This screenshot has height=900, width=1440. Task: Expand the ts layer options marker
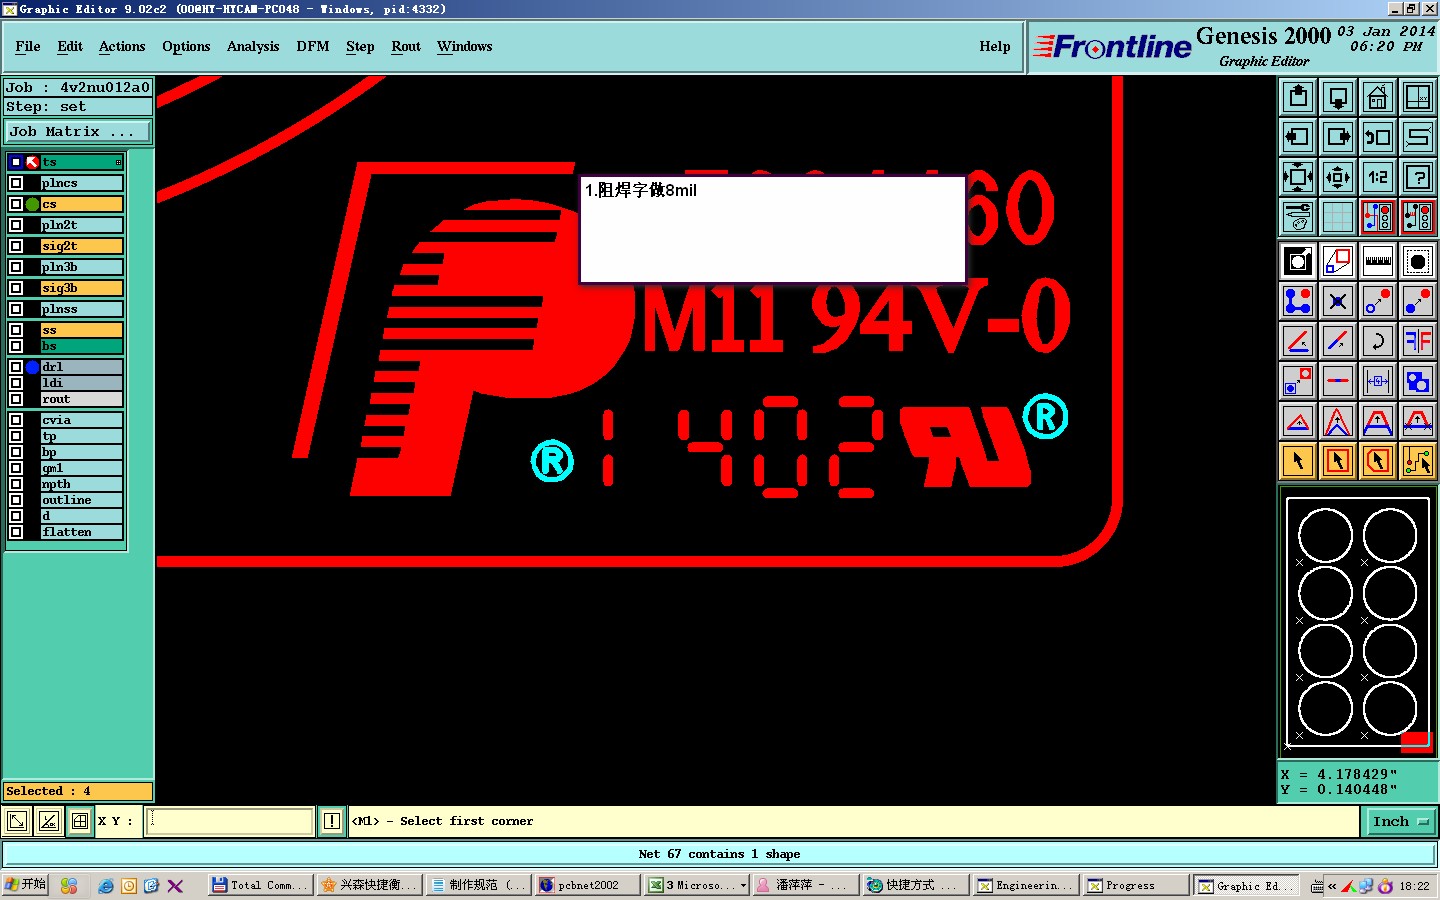click(118, 162)
